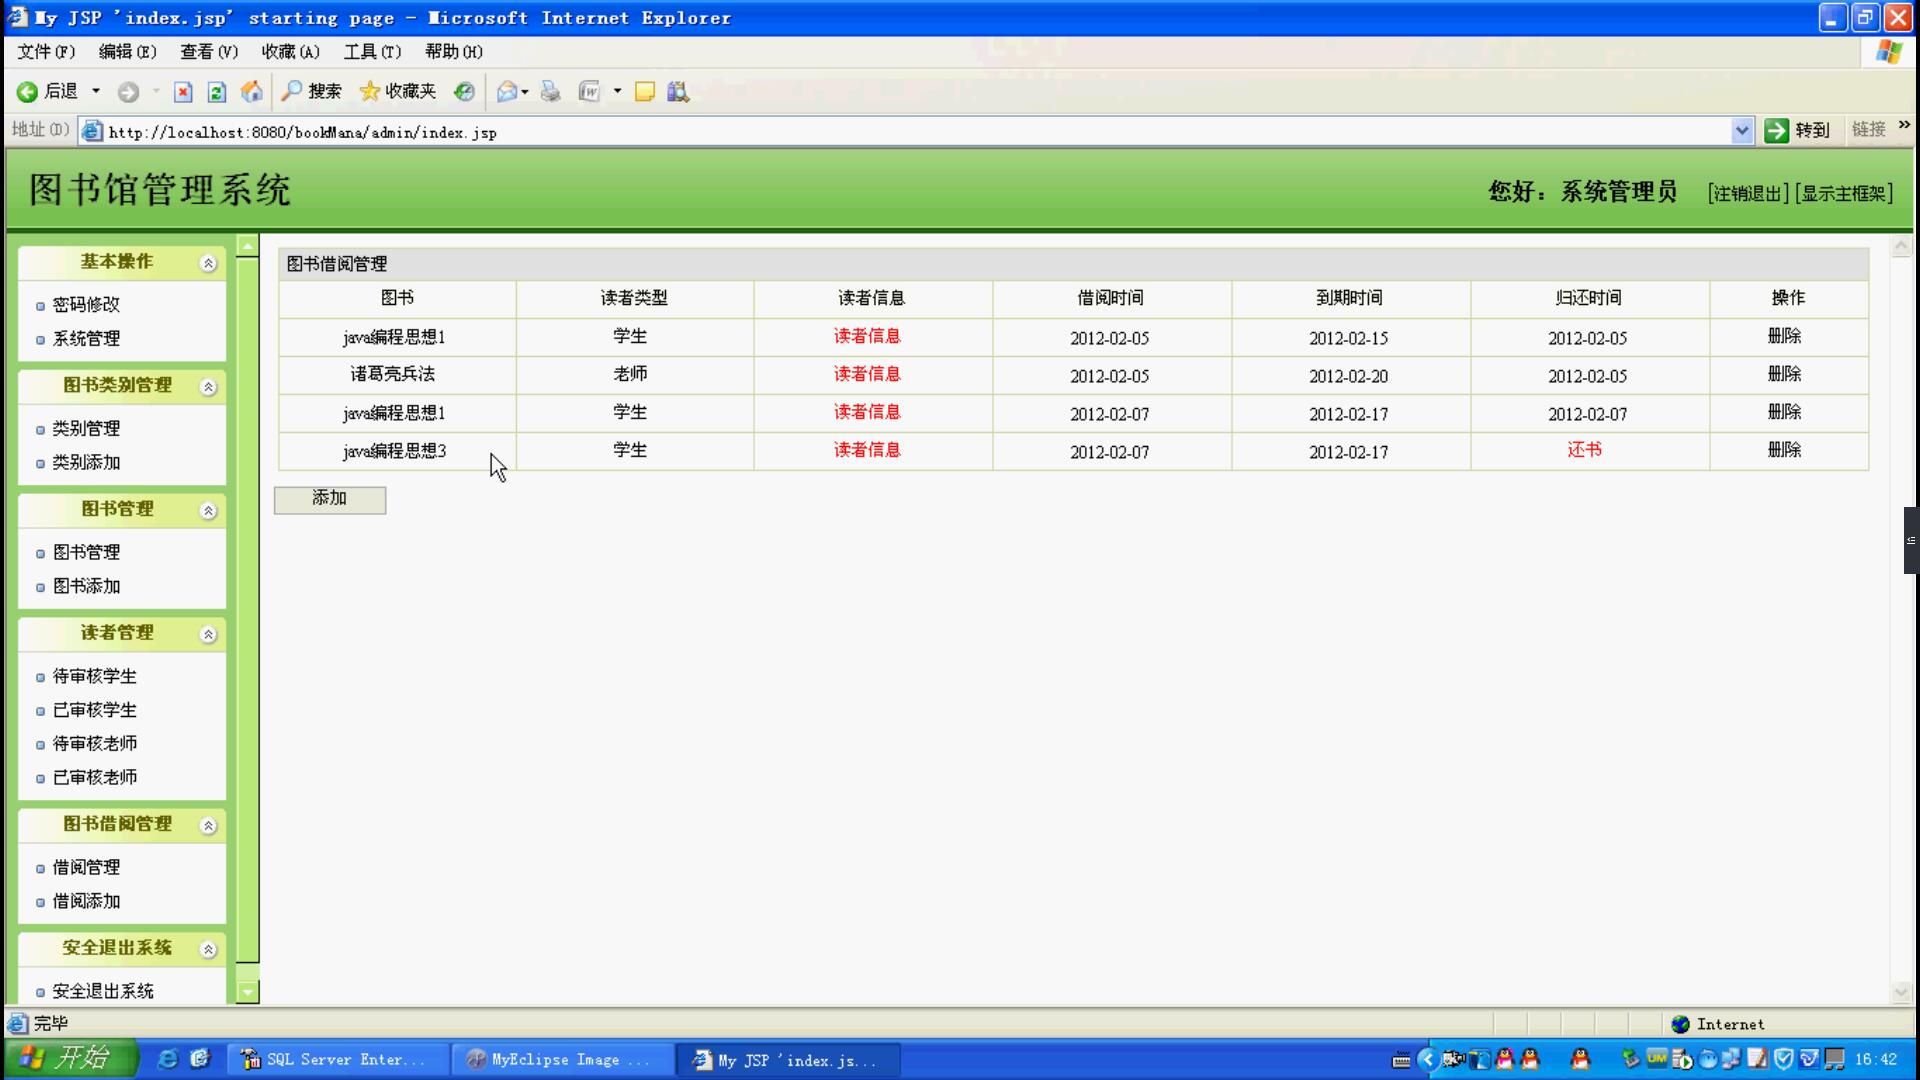Click the sidebar green scrollbar thumb
Image resolution: width=1920 pixels, height=1080 pixels.
click(x=248, y=609)
